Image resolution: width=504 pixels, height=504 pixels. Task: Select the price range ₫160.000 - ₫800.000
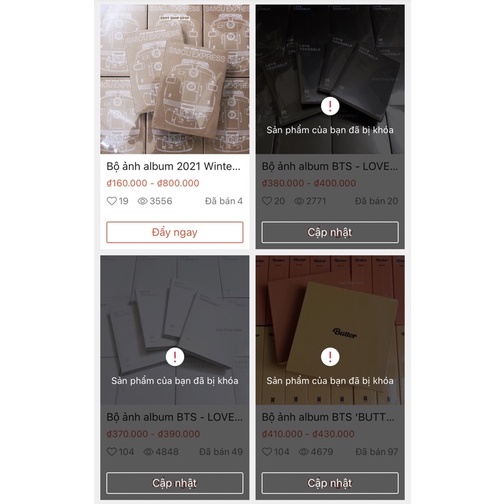point(153,183)
